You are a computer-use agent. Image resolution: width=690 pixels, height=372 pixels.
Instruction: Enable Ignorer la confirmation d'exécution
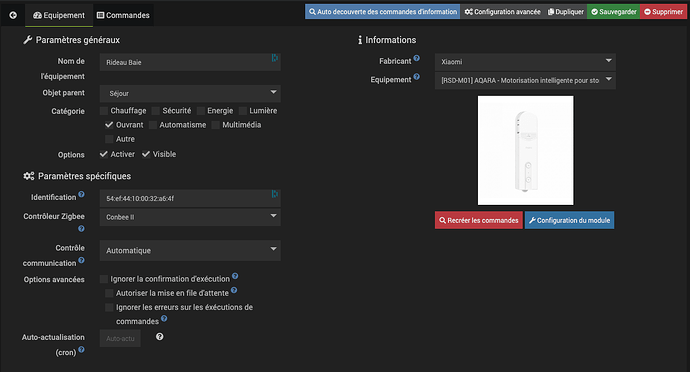point(104,279)
